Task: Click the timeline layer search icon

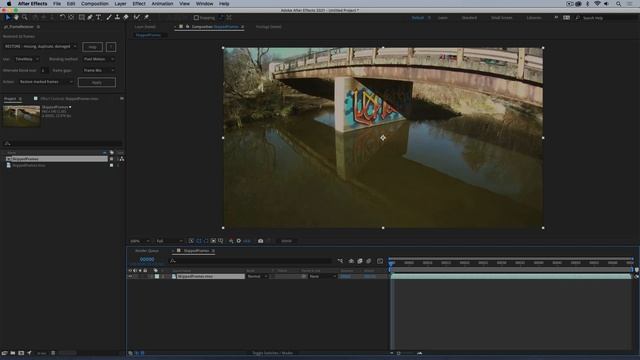Action: coord(173,260)
